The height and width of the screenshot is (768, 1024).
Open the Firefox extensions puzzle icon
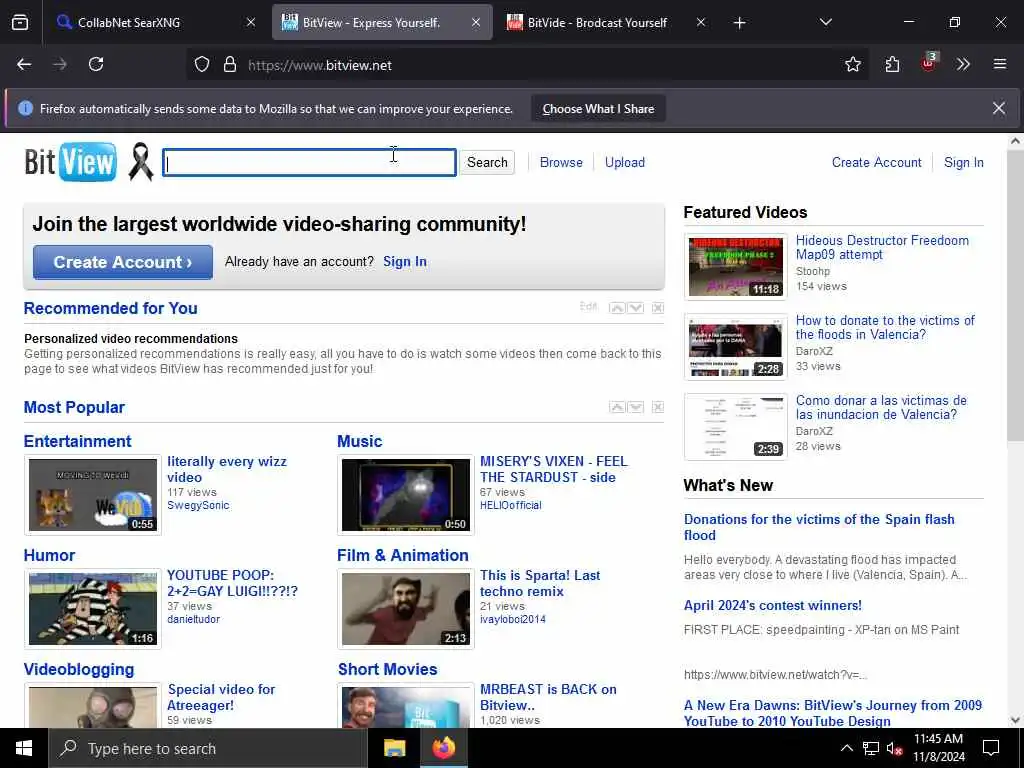pos(892,64)
